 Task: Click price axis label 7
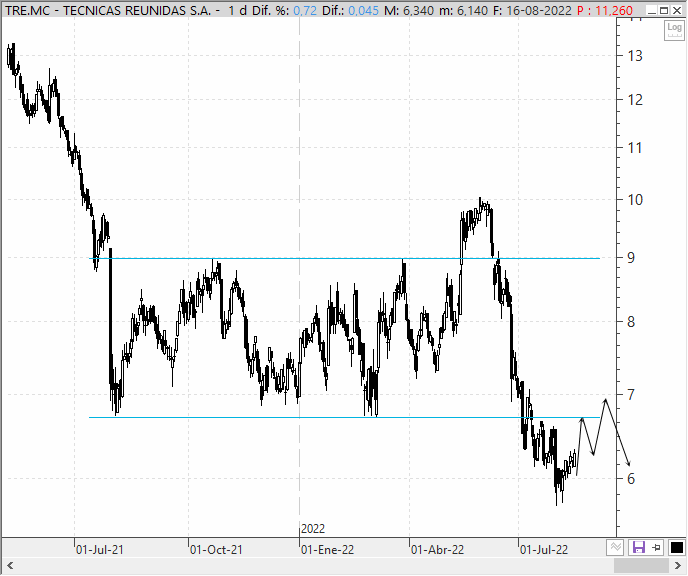tap(631, 395)
